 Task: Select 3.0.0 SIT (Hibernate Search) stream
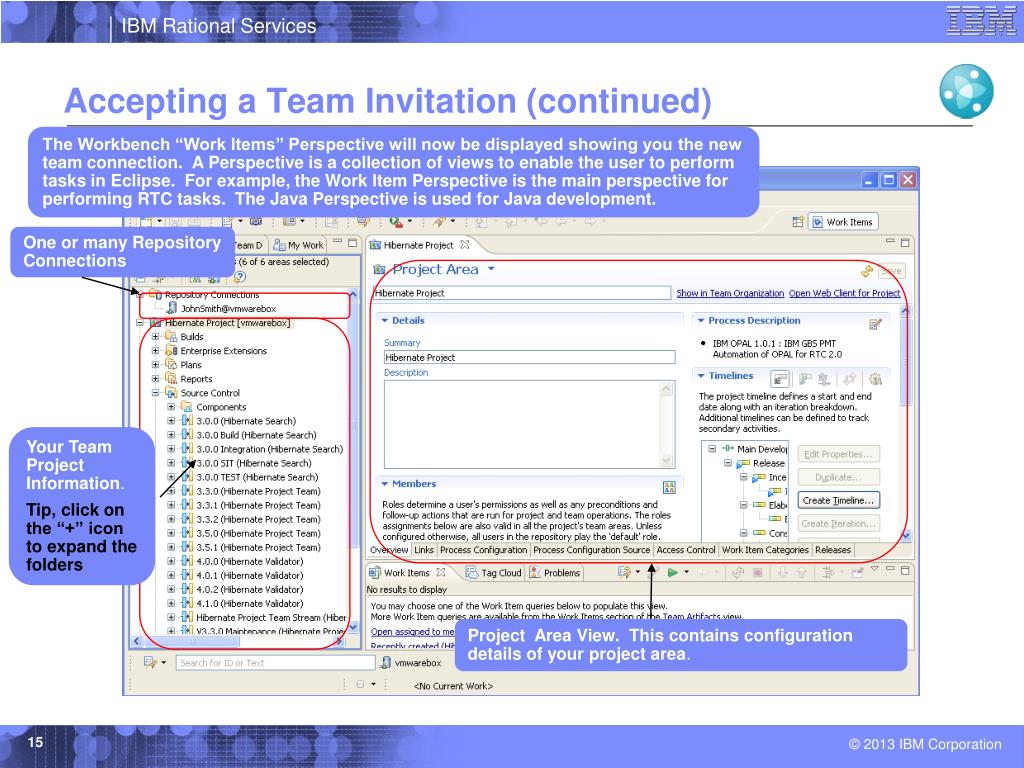253,463
